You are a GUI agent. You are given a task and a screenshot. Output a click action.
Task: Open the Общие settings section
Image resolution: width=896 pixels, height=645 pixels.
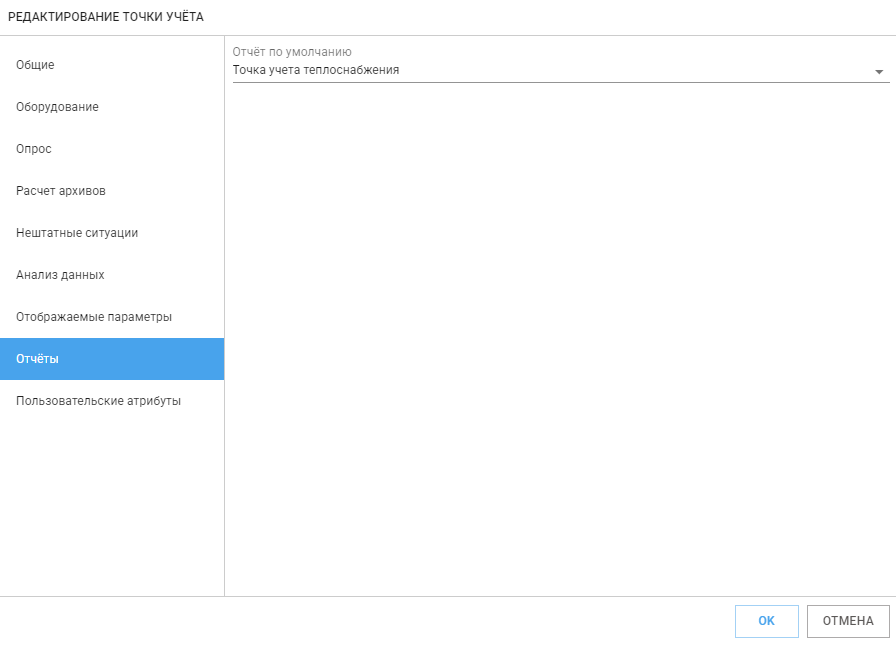[112, 65]
